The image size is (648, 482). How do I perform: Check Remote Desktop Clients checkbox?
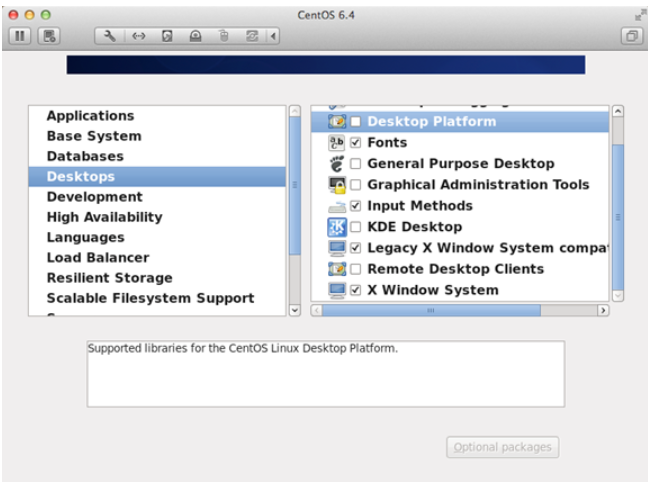point(355,269)
